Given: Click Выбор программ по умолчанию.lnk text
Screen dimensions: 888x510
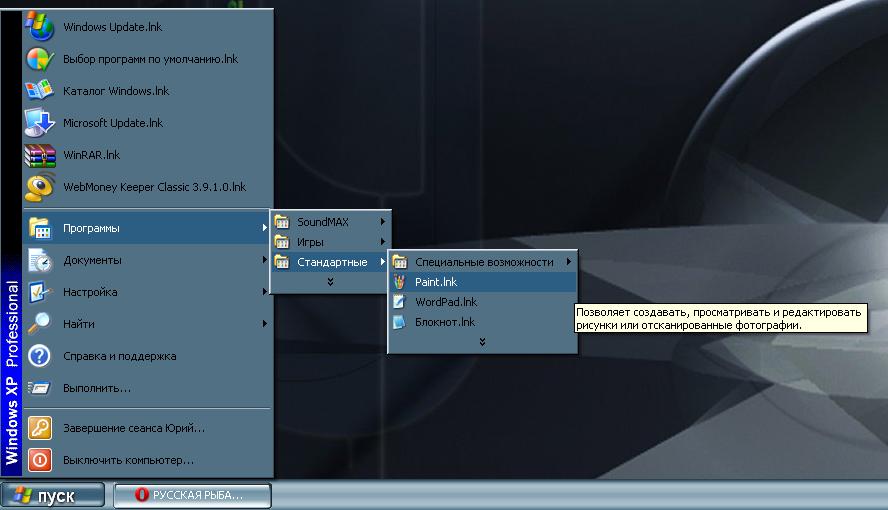Looking at the screenshot, I should tap(151, 59).
